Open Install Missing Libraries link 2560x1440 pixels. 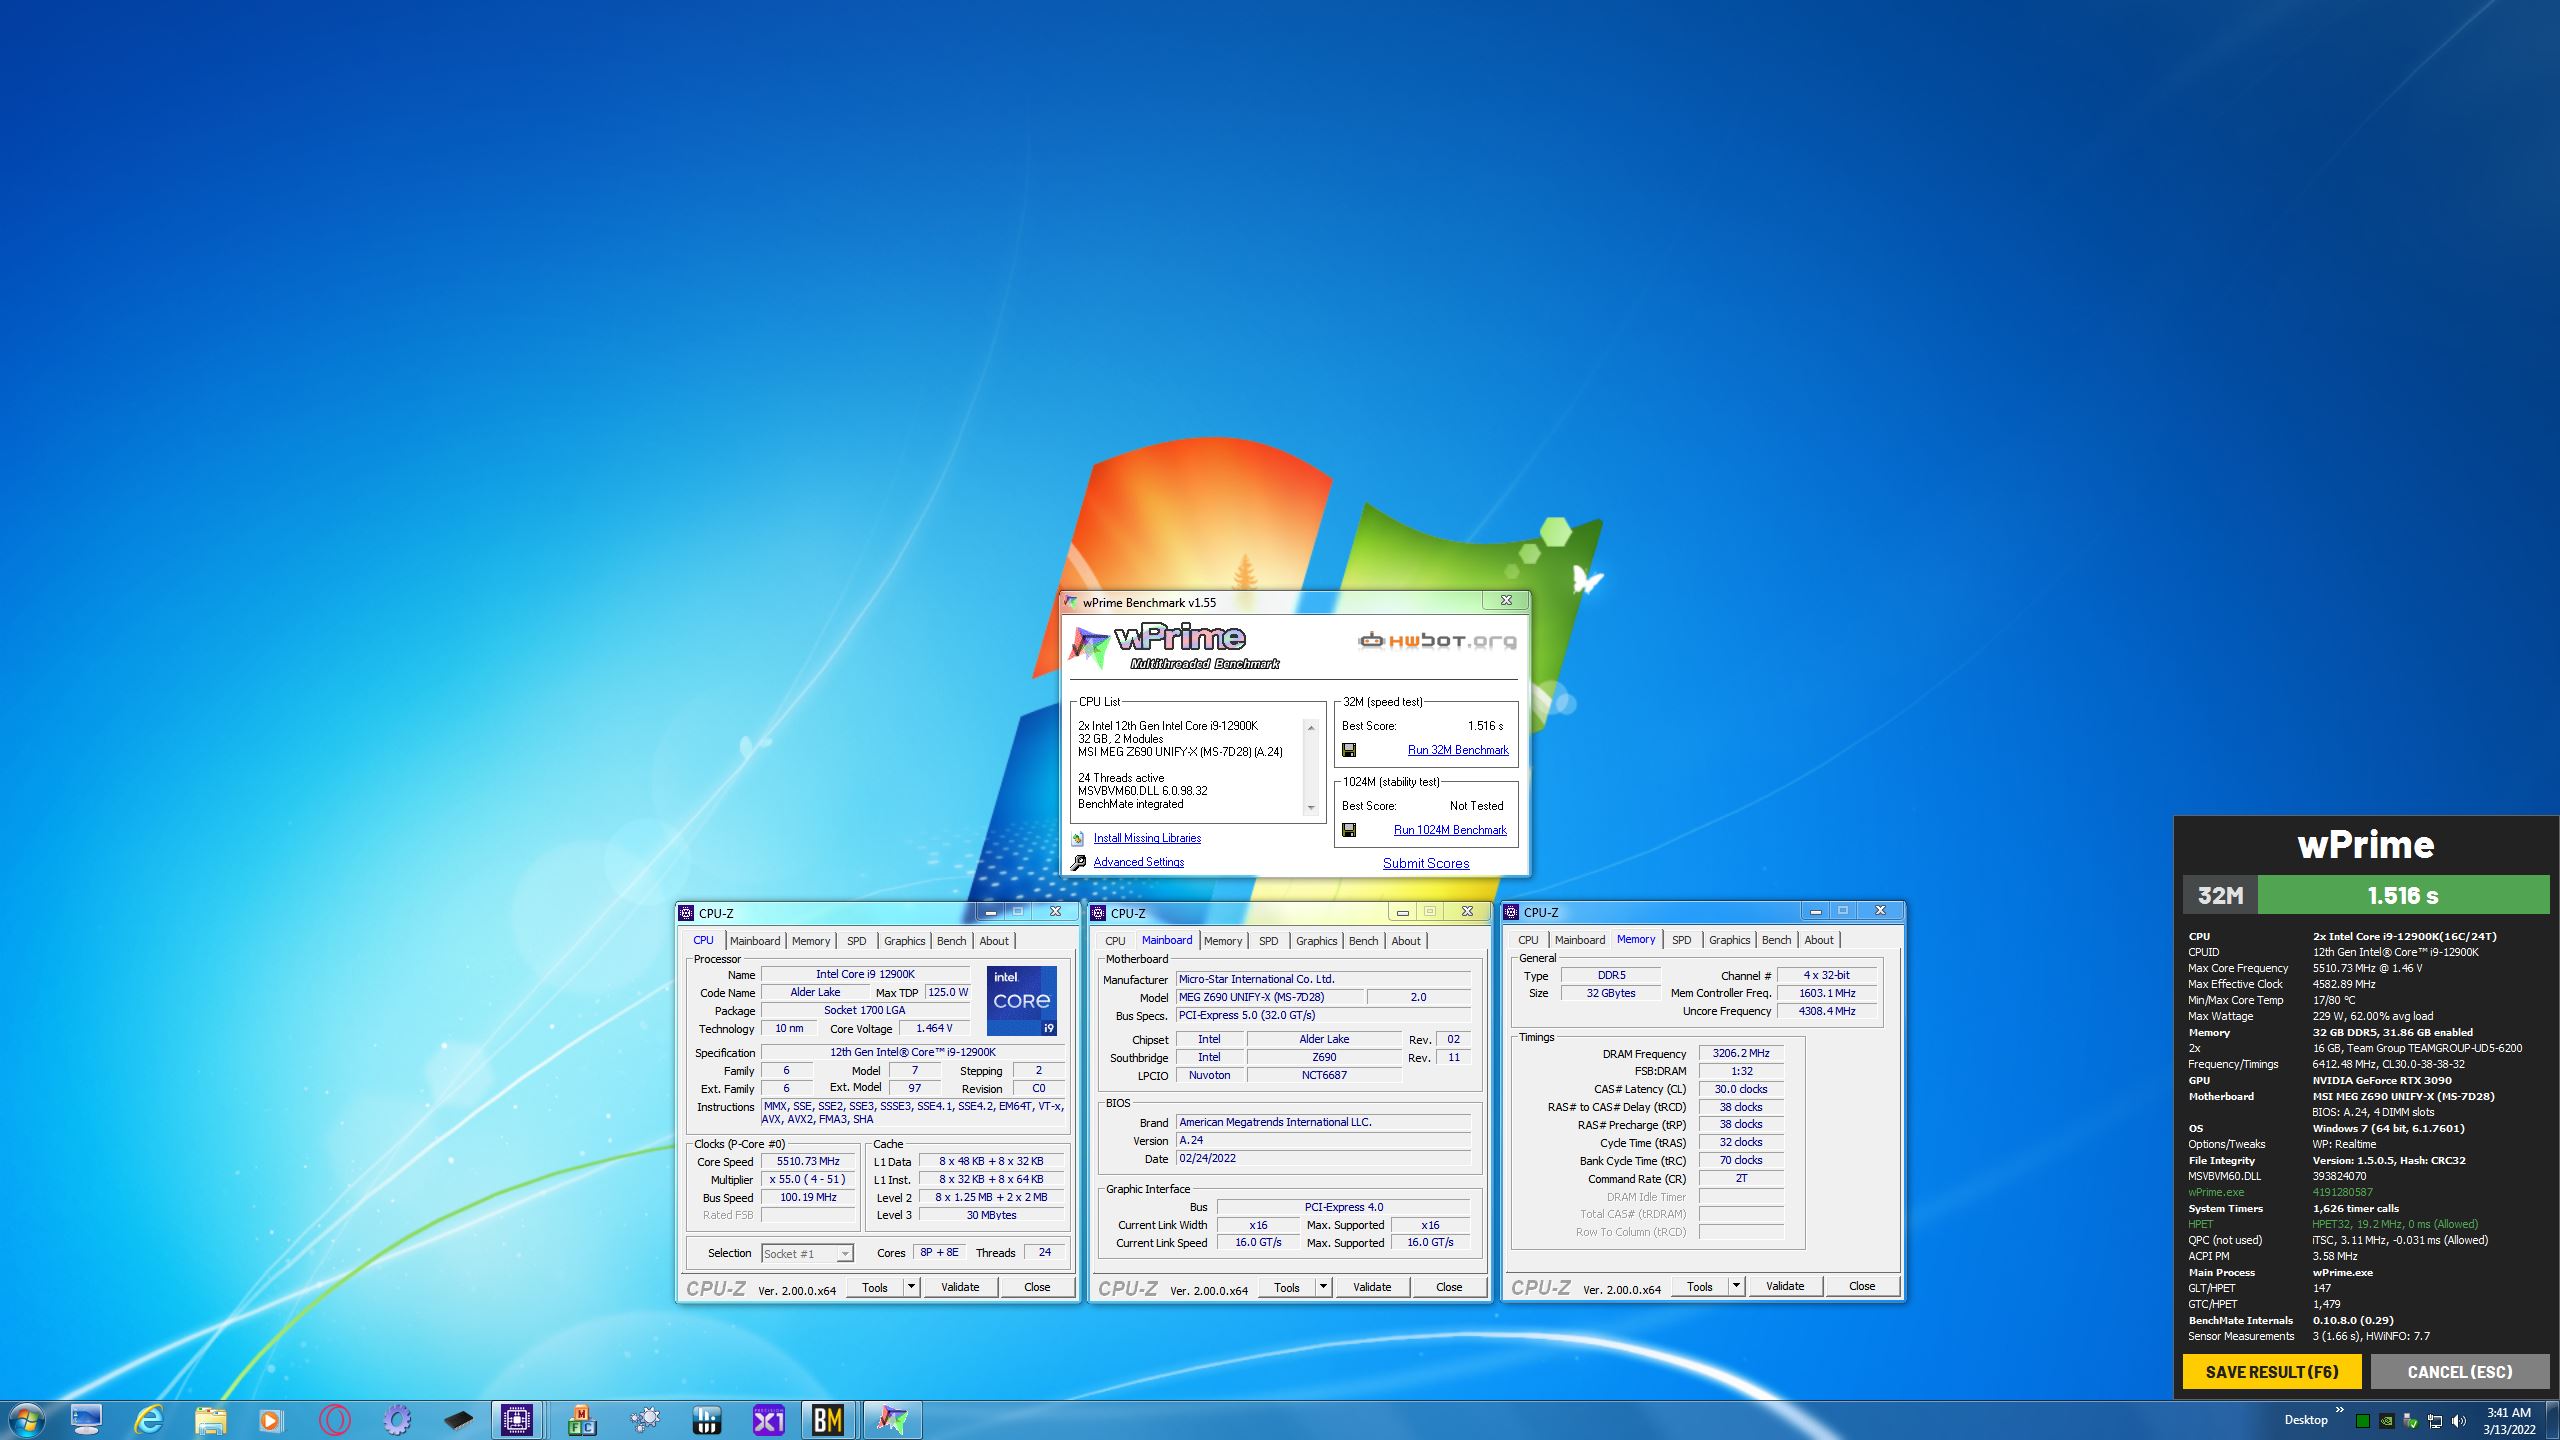[1147, 838]
